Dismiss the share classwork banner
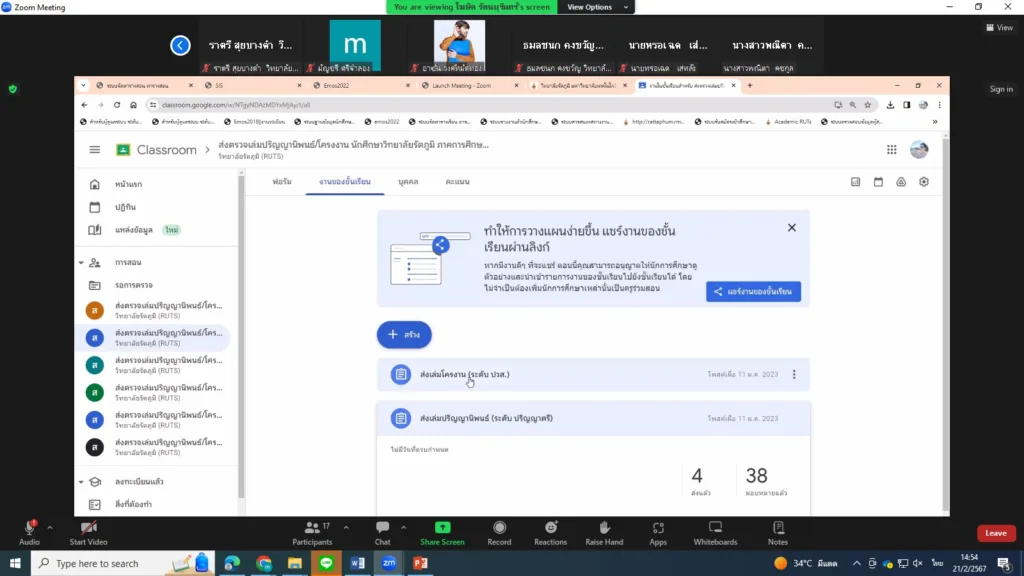This screenshot has height=576, width=1024. (x=792, y=227)
